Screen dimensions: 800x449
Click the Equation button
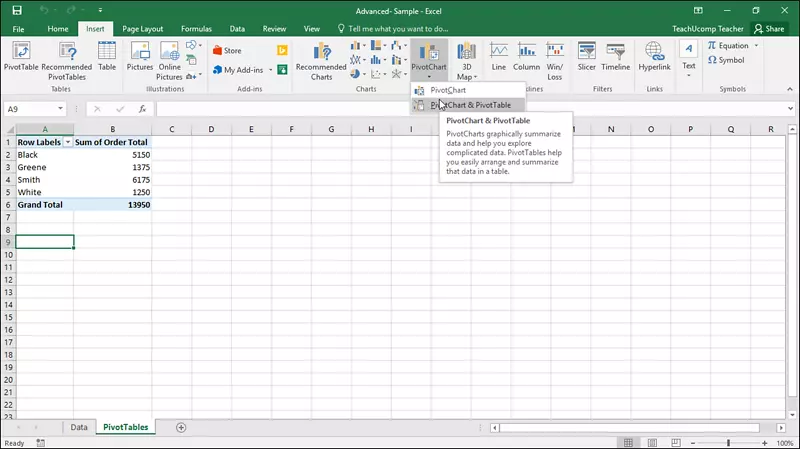728,45
